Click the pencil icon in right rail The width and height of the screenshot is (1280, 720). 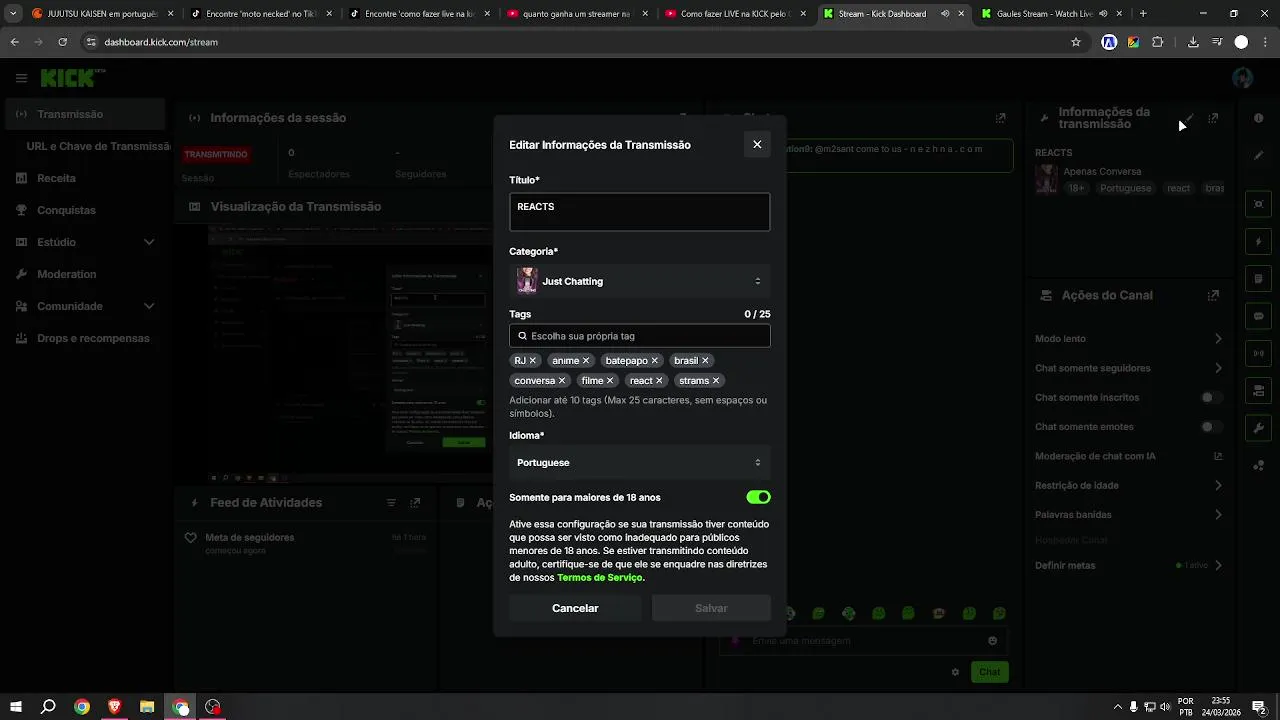tap(1258, 155)
